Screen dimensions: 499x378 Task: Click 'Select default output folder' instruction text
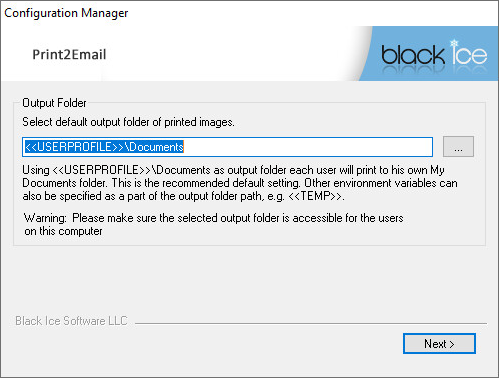point(128,122)
